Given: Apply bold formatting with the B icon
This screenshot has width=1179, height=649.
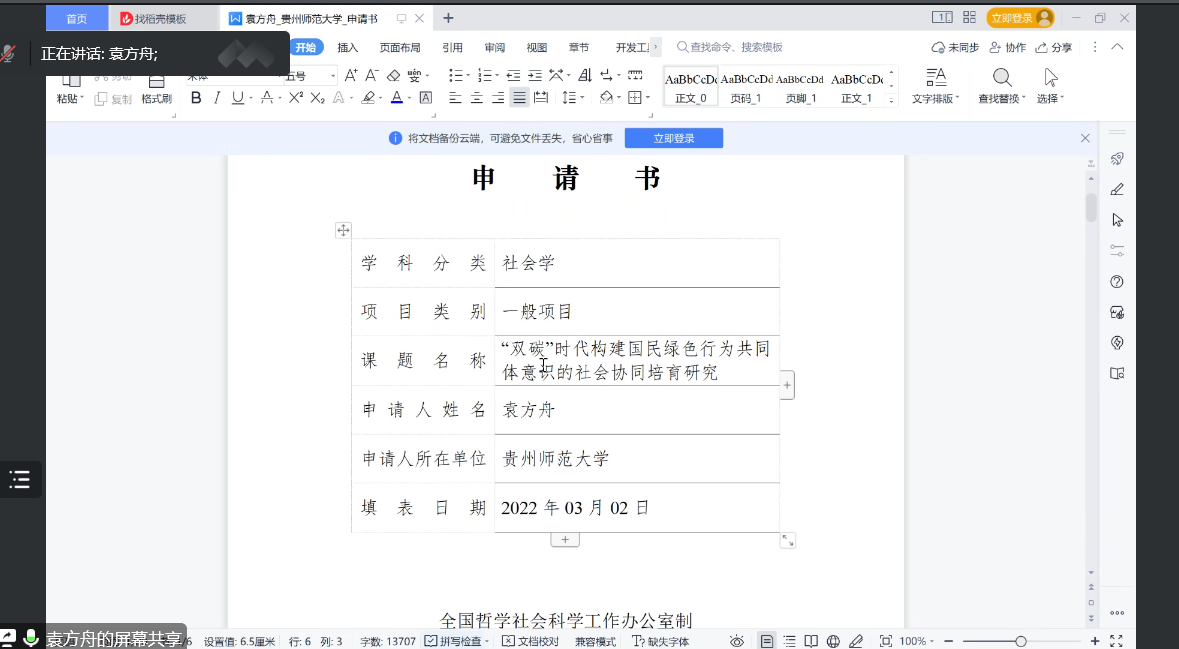Looking at the screenshot, I should (196, 98).
